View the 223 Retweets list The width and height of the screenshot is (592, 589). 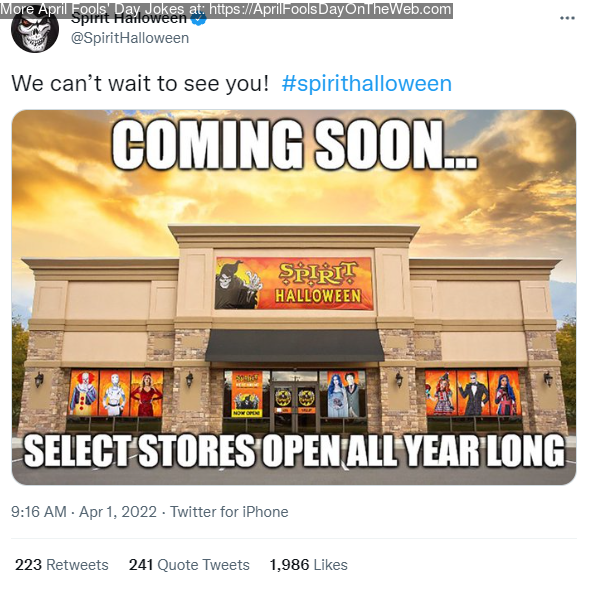(x=62, y=565)
